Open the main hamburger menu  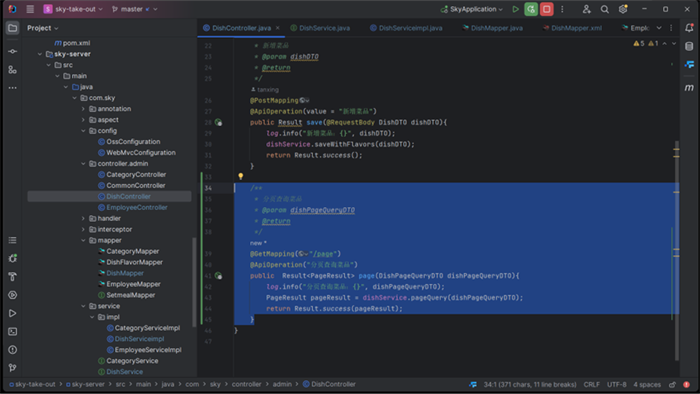[30, 9]
